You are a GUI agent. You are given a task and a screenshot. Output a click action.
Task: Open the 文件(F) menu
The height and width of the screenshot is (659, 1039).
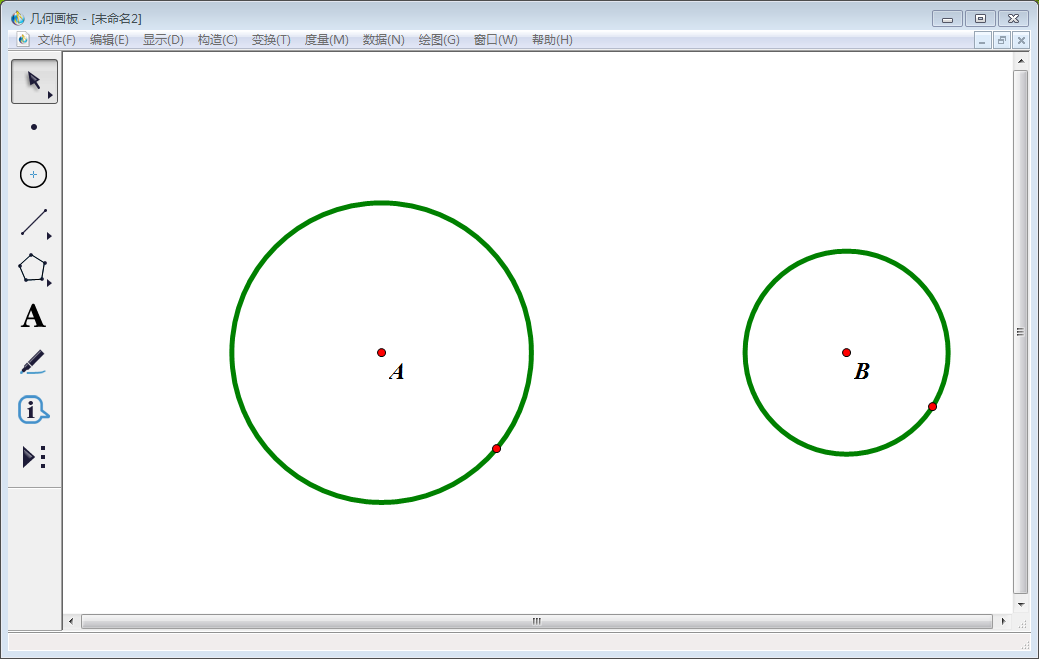(56, 40)
